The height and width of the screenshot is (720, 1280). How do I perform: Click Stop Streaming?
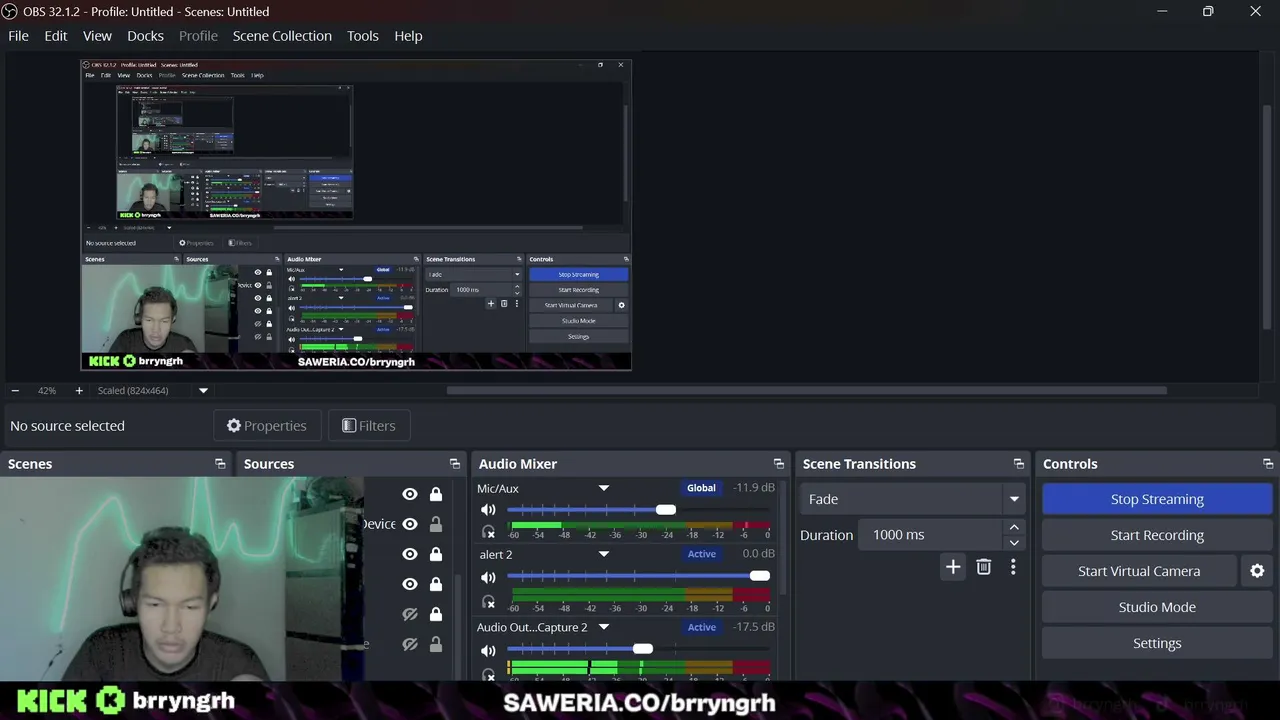click(1157, 499)
